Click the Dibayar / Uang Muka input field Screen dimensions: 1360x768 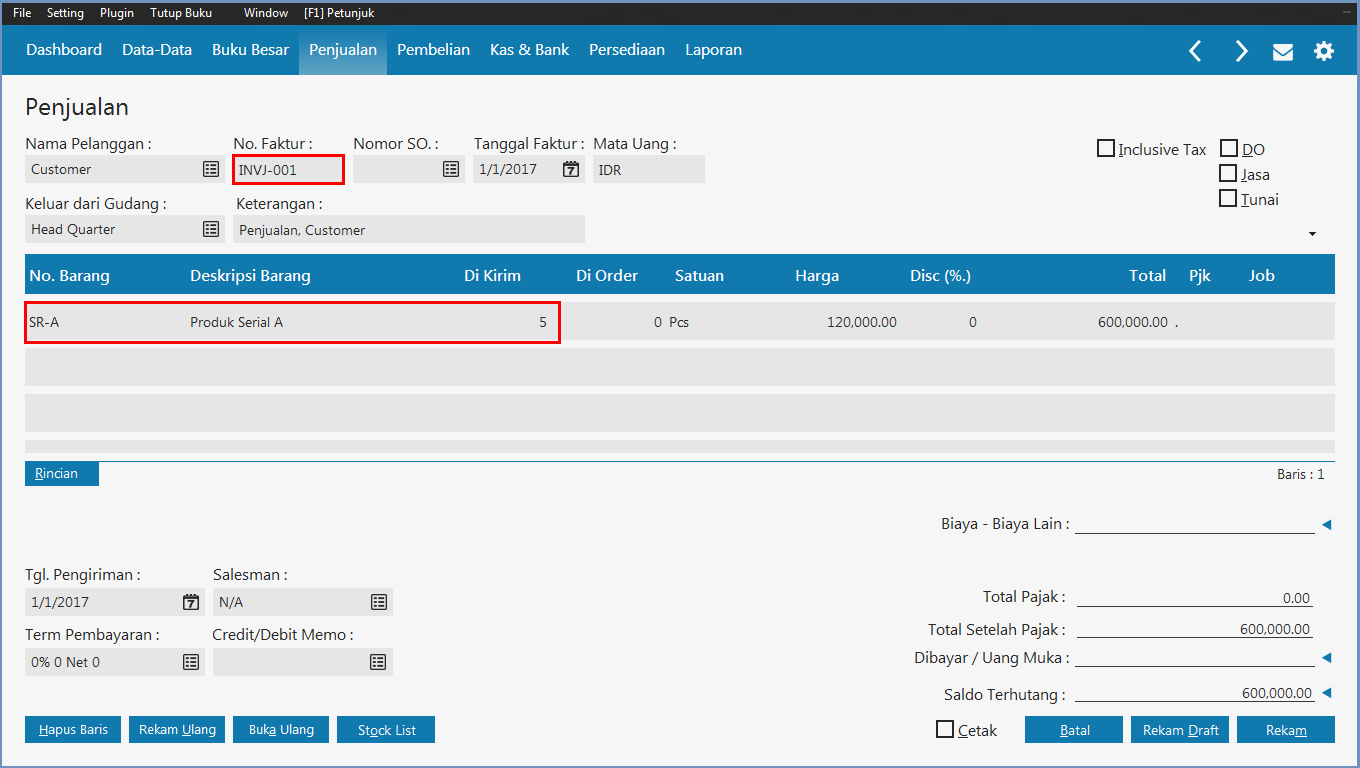click(x=1195, y=657)
